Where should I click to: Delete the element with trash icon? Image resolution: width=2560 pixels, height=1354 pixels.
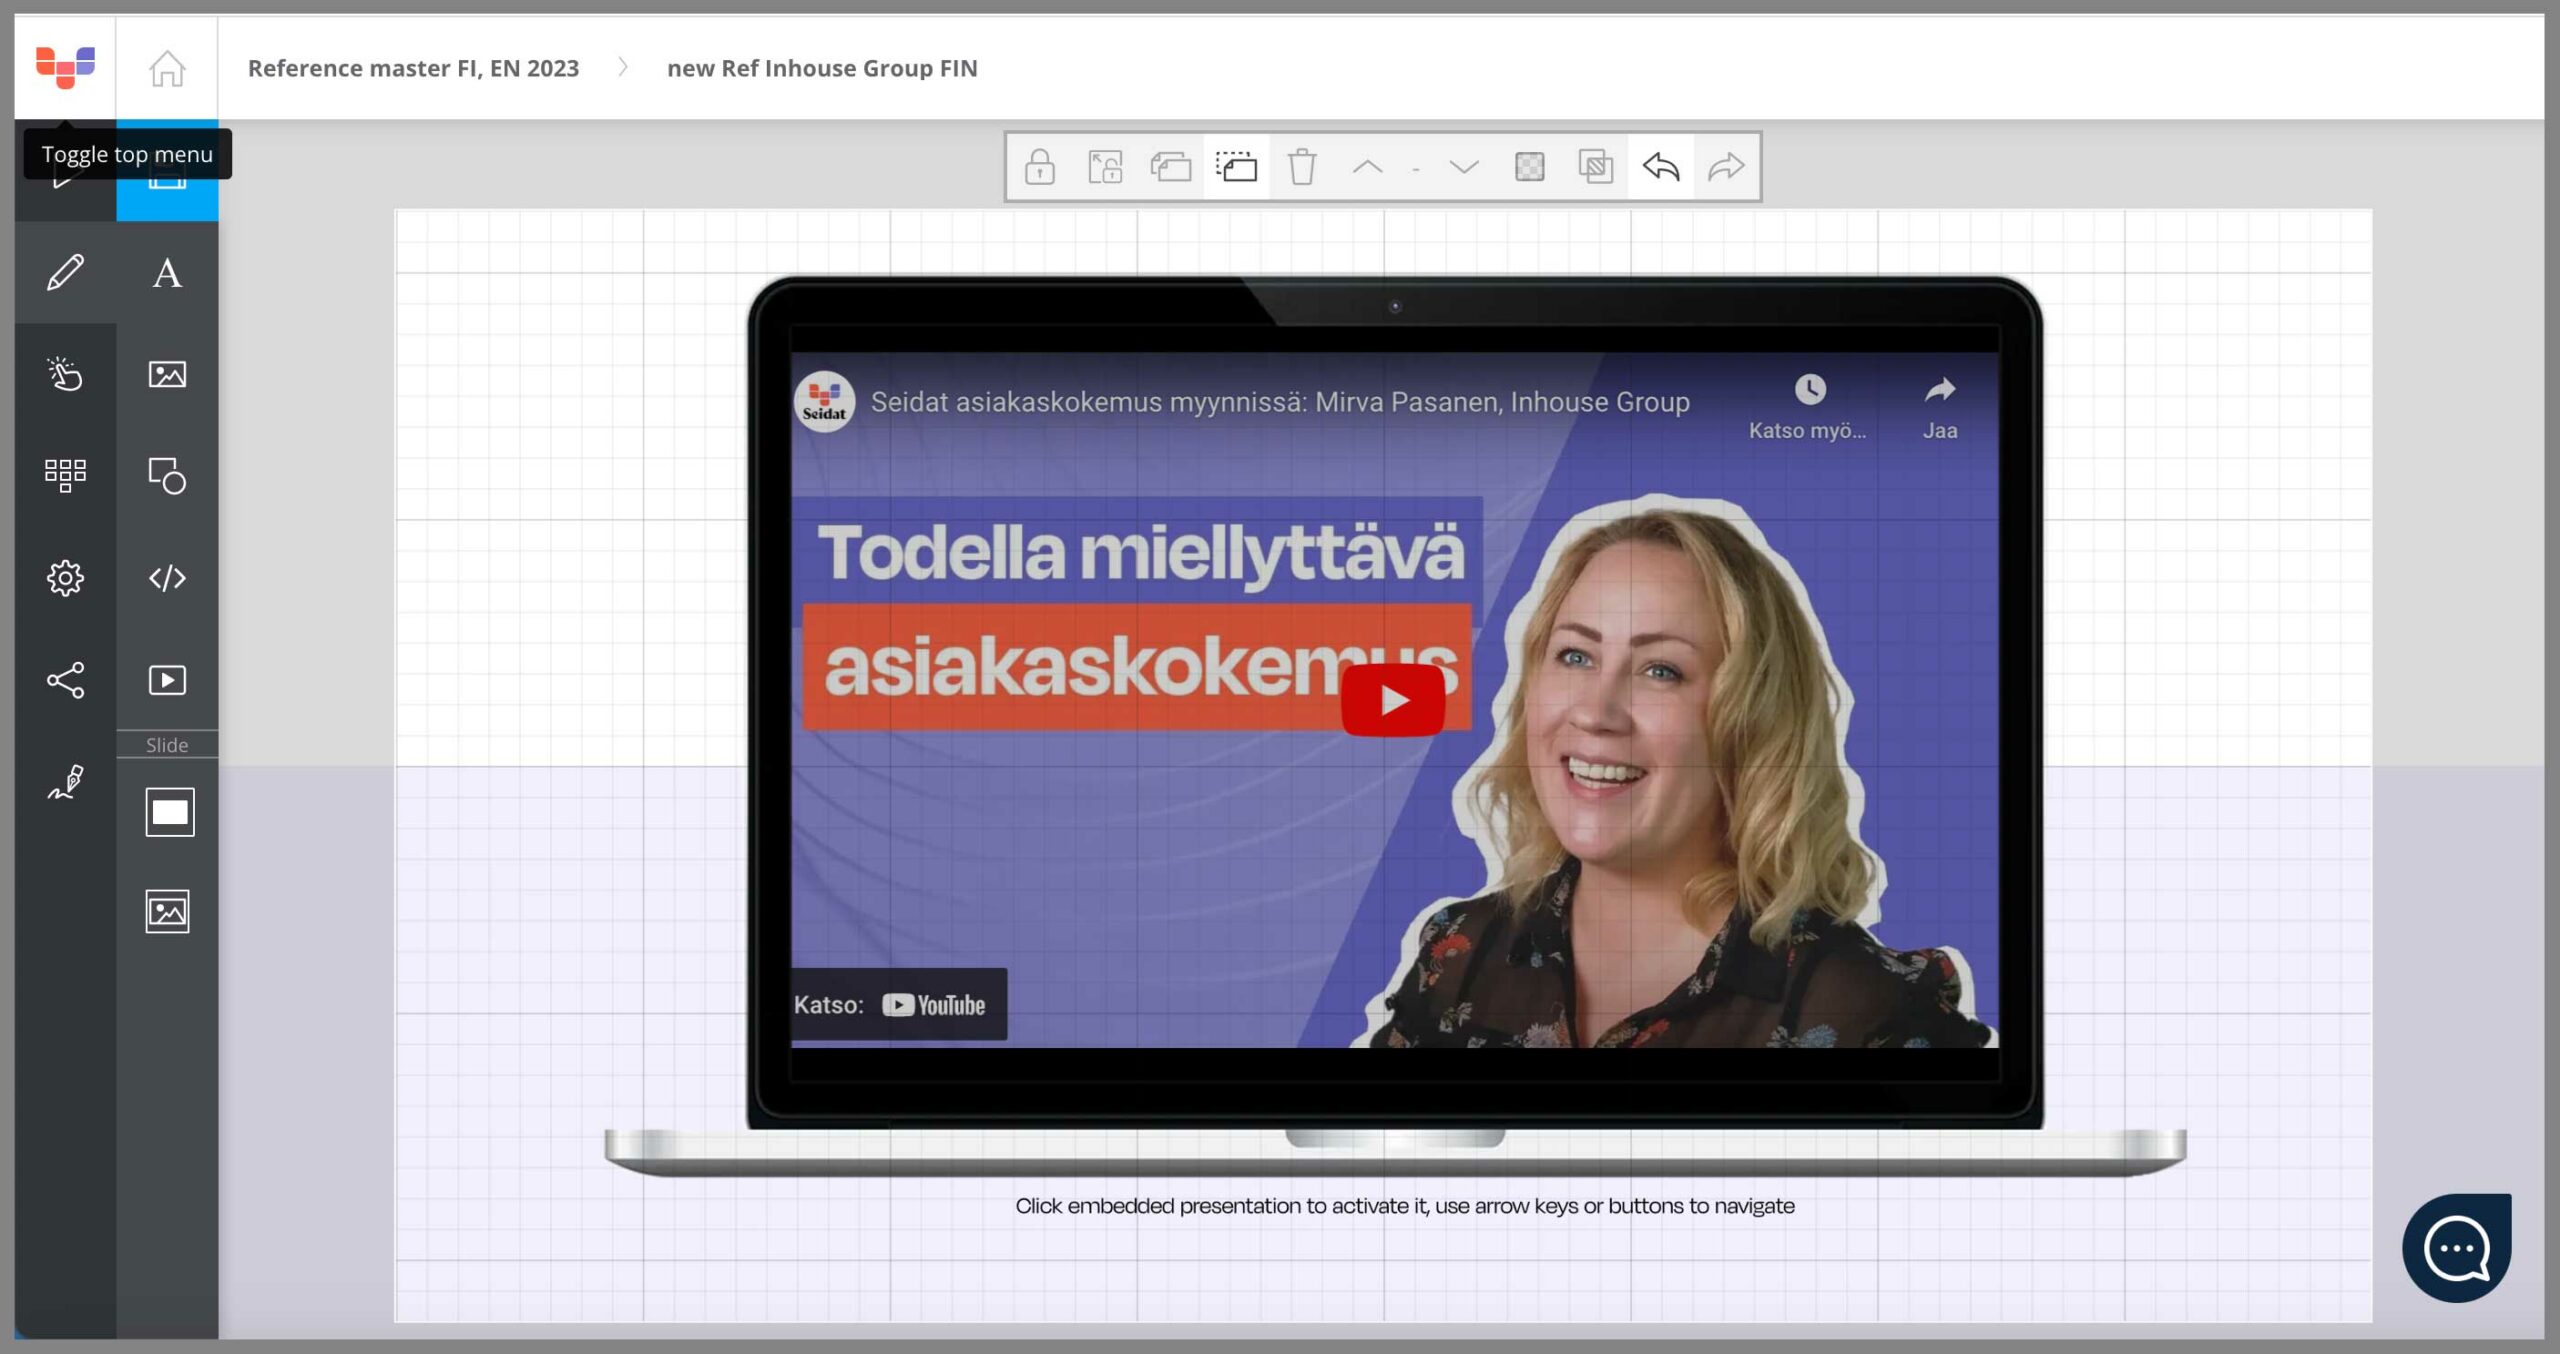click(x=1302, y=166)
